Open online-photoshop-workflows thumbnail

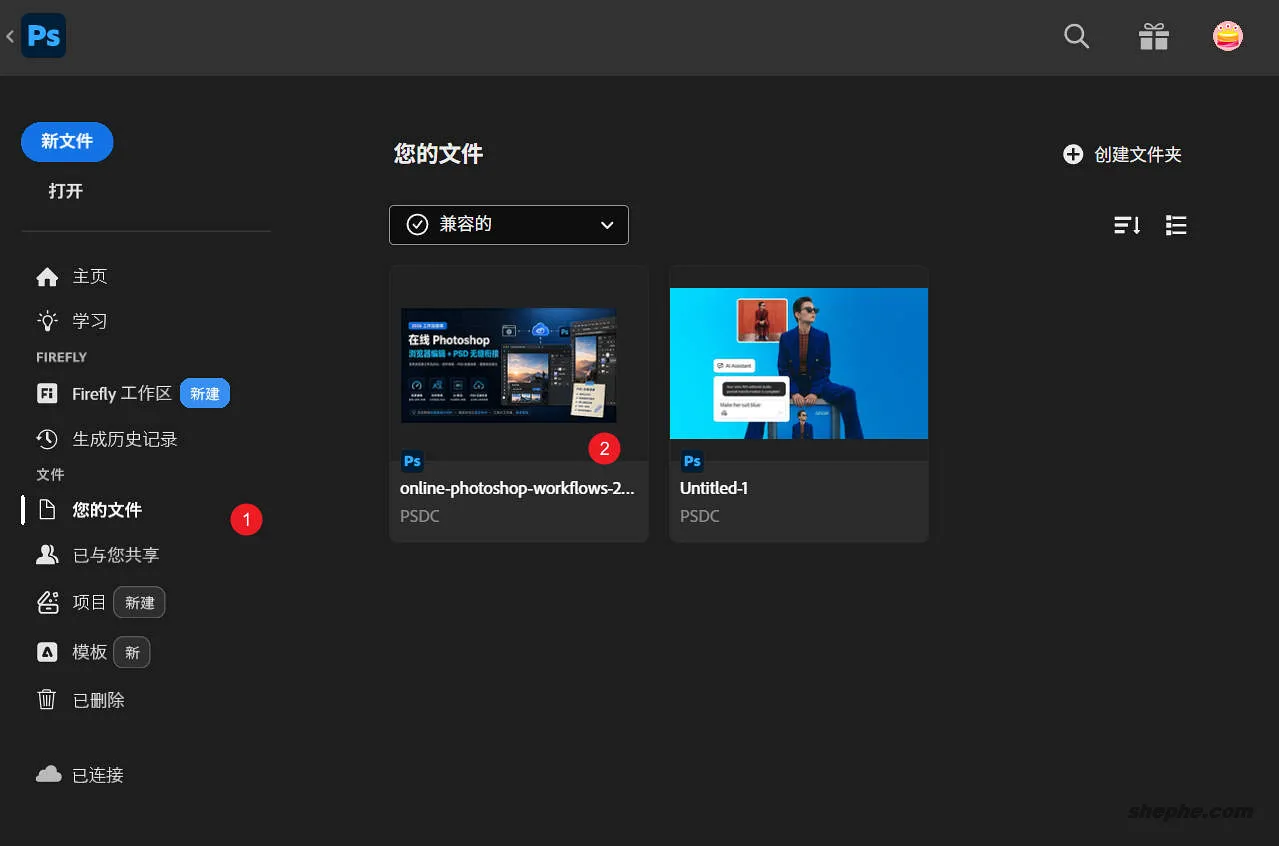coord(509,365)
